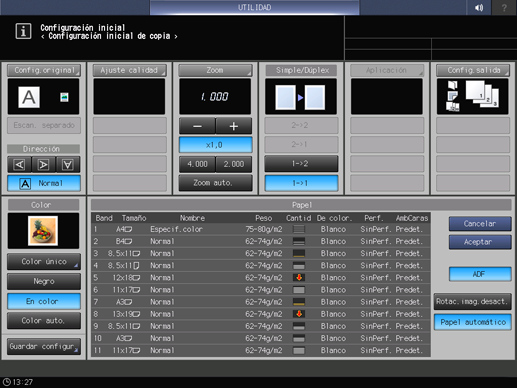Click the Aceptar button

click(480, 242)
